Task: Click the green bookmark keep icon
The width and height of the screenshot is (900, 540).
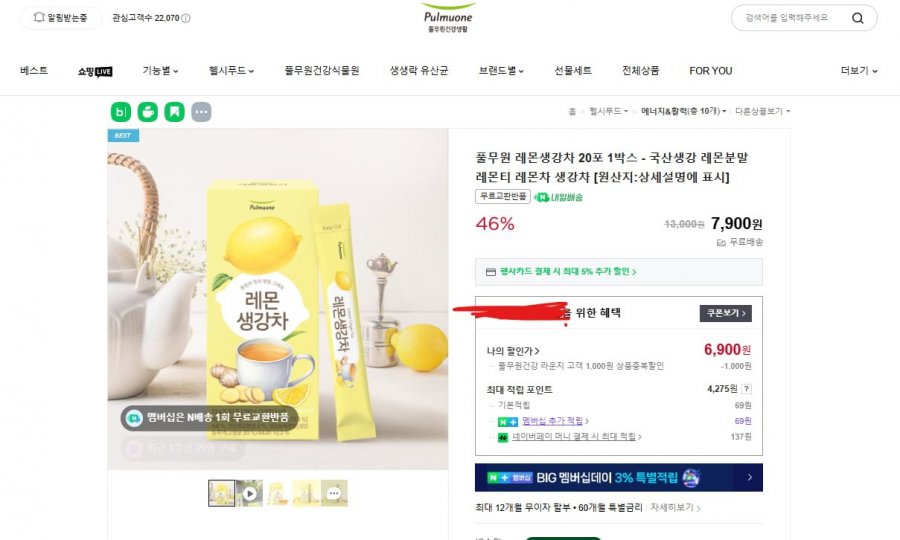Action: [x=174, y=111]
